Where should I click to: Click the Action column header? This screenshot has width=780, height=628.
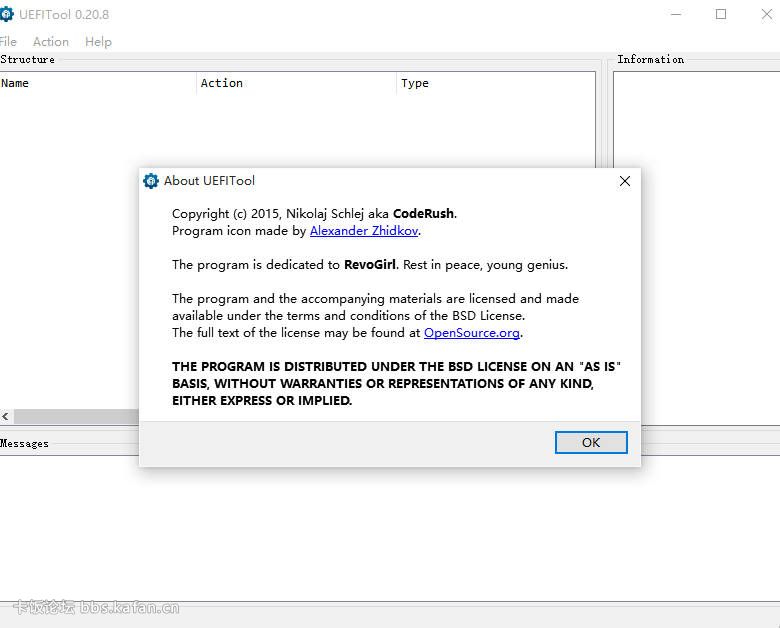tap(297, 83)
